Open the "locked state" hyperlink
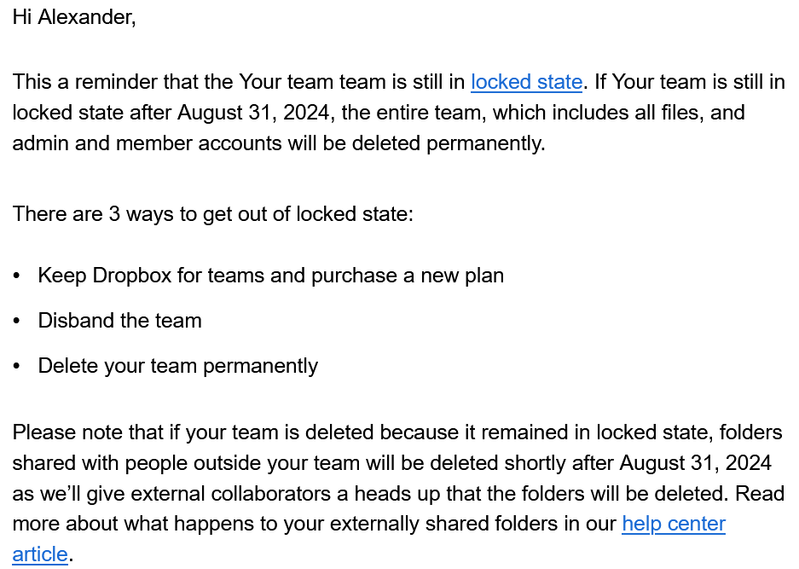This screenshot has width=799, height=569. pyautogui.click(x=526, y=82)
